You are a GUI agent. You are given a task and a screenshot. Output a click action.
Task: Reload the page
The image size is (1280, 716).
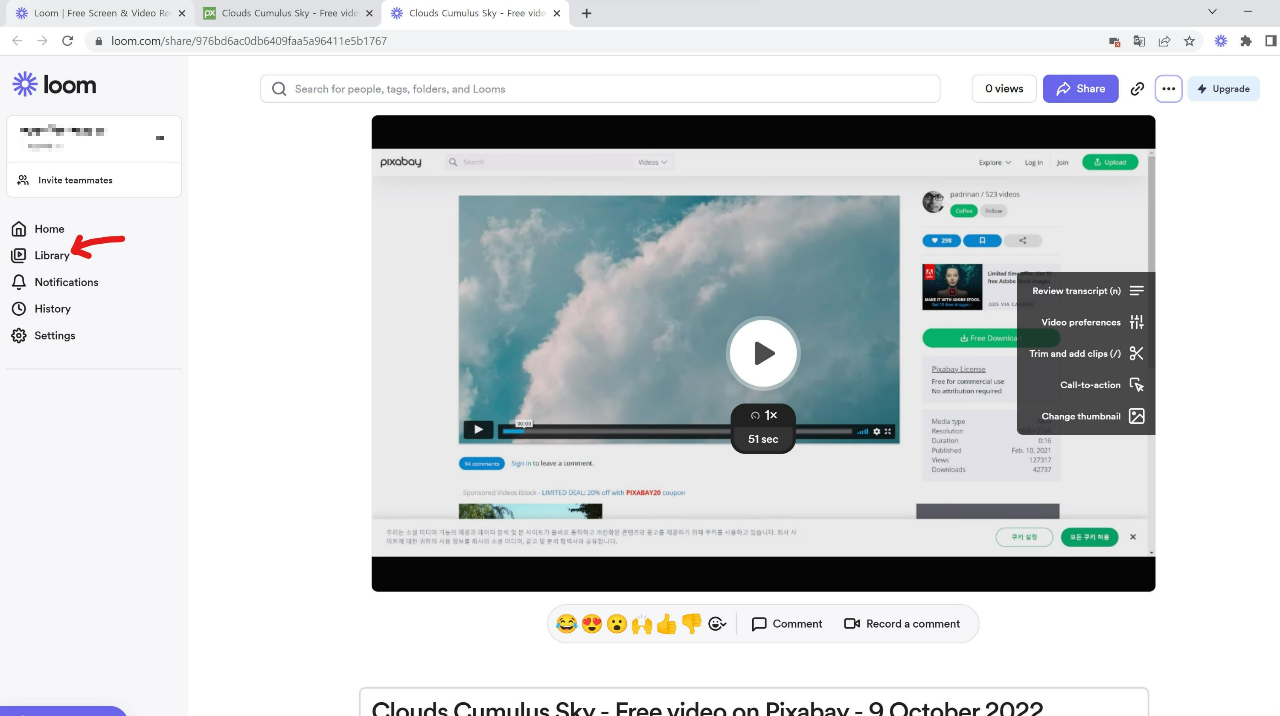pyautogui.click(x=67, y=41)
